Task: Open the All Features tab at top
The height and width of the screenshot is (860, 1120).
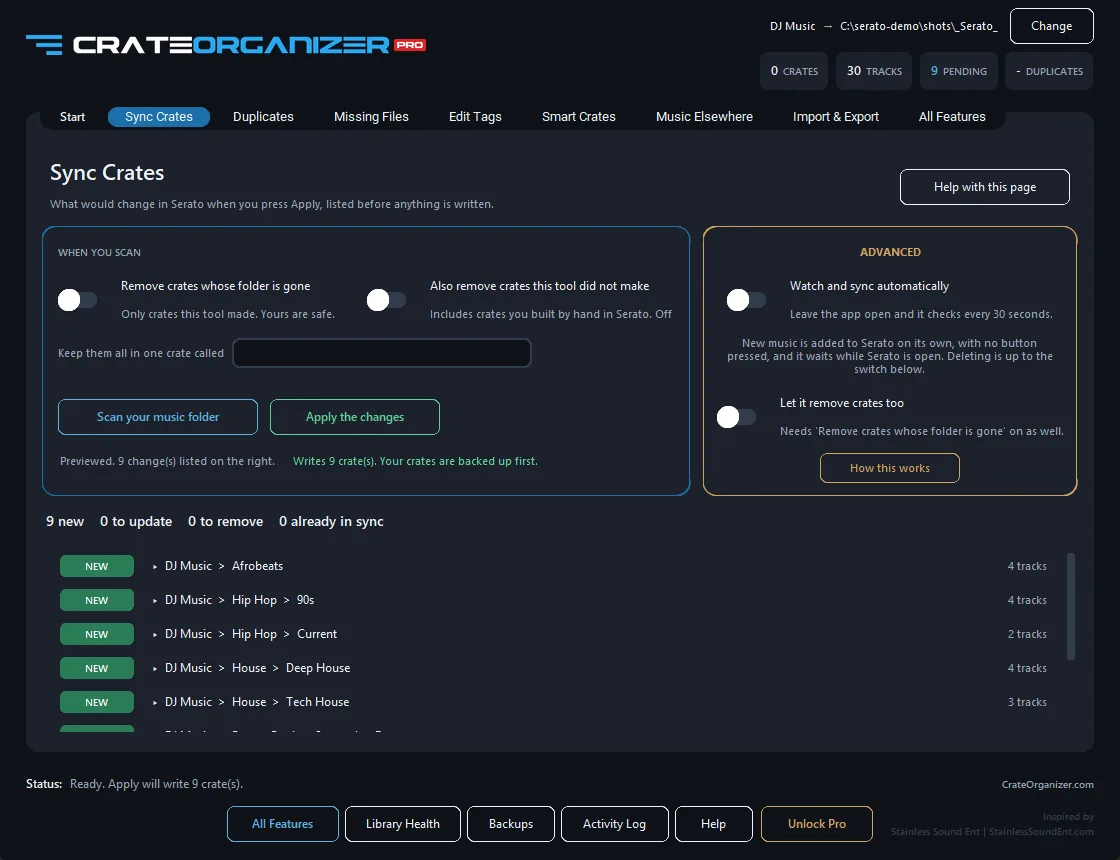Action: point(951,117)
